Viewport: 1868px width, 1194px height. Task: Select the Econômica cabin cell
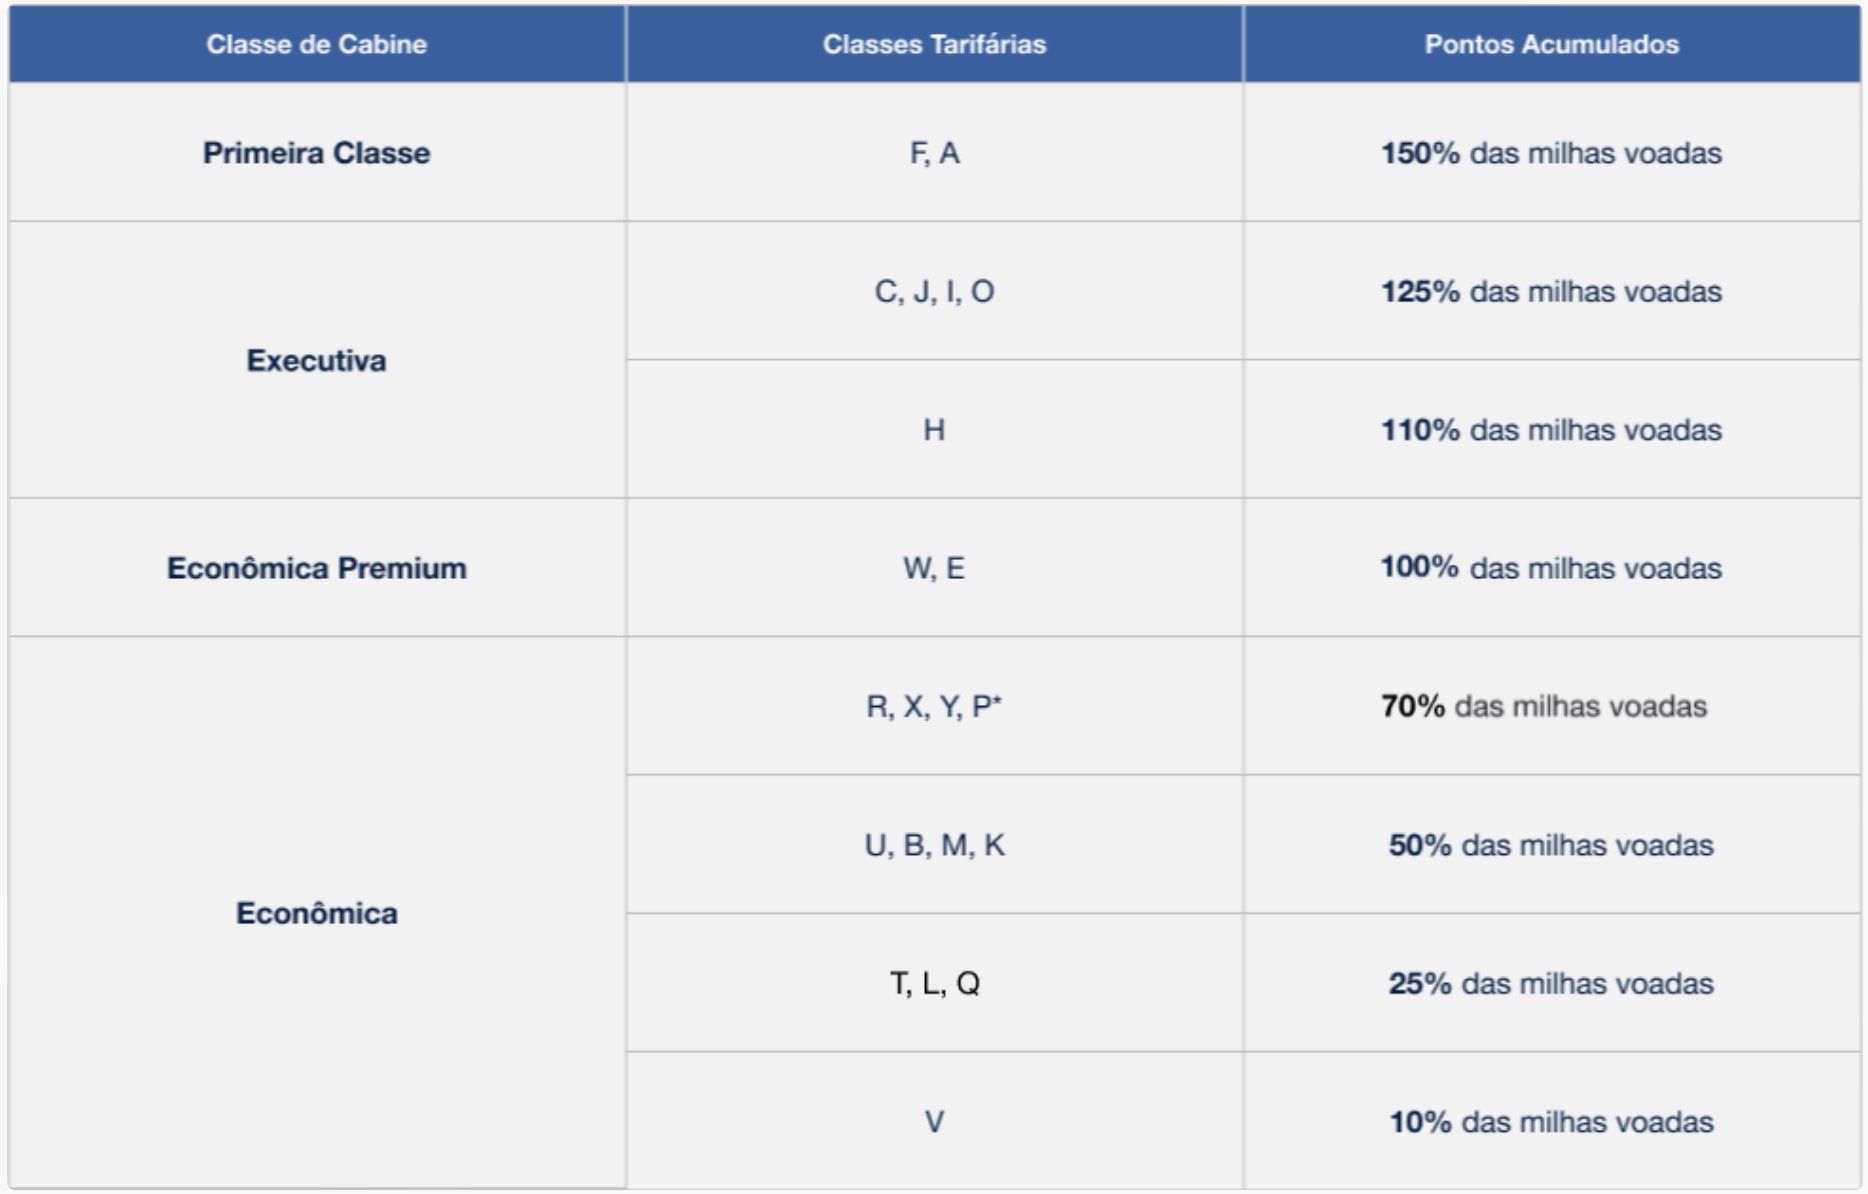click(x=316, y=913)
